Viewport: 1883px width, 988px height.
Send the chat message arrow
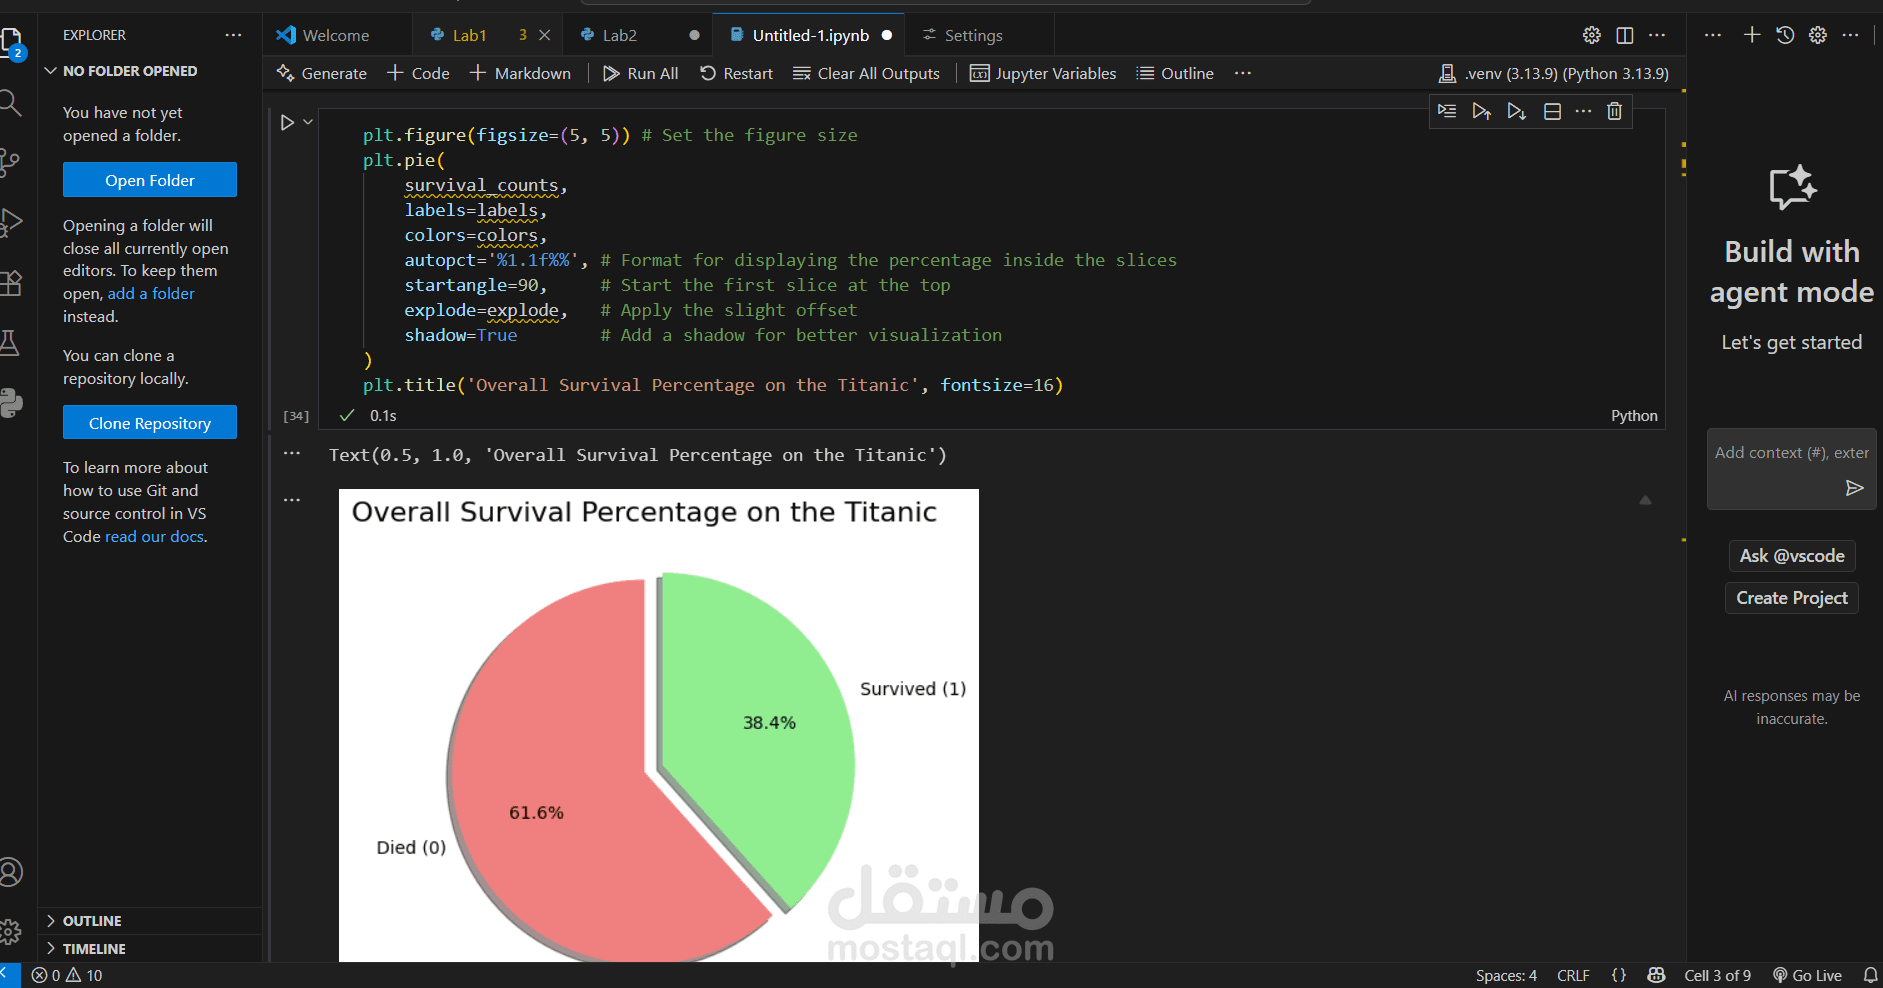pyautogui.click(x=1854, y=488)
